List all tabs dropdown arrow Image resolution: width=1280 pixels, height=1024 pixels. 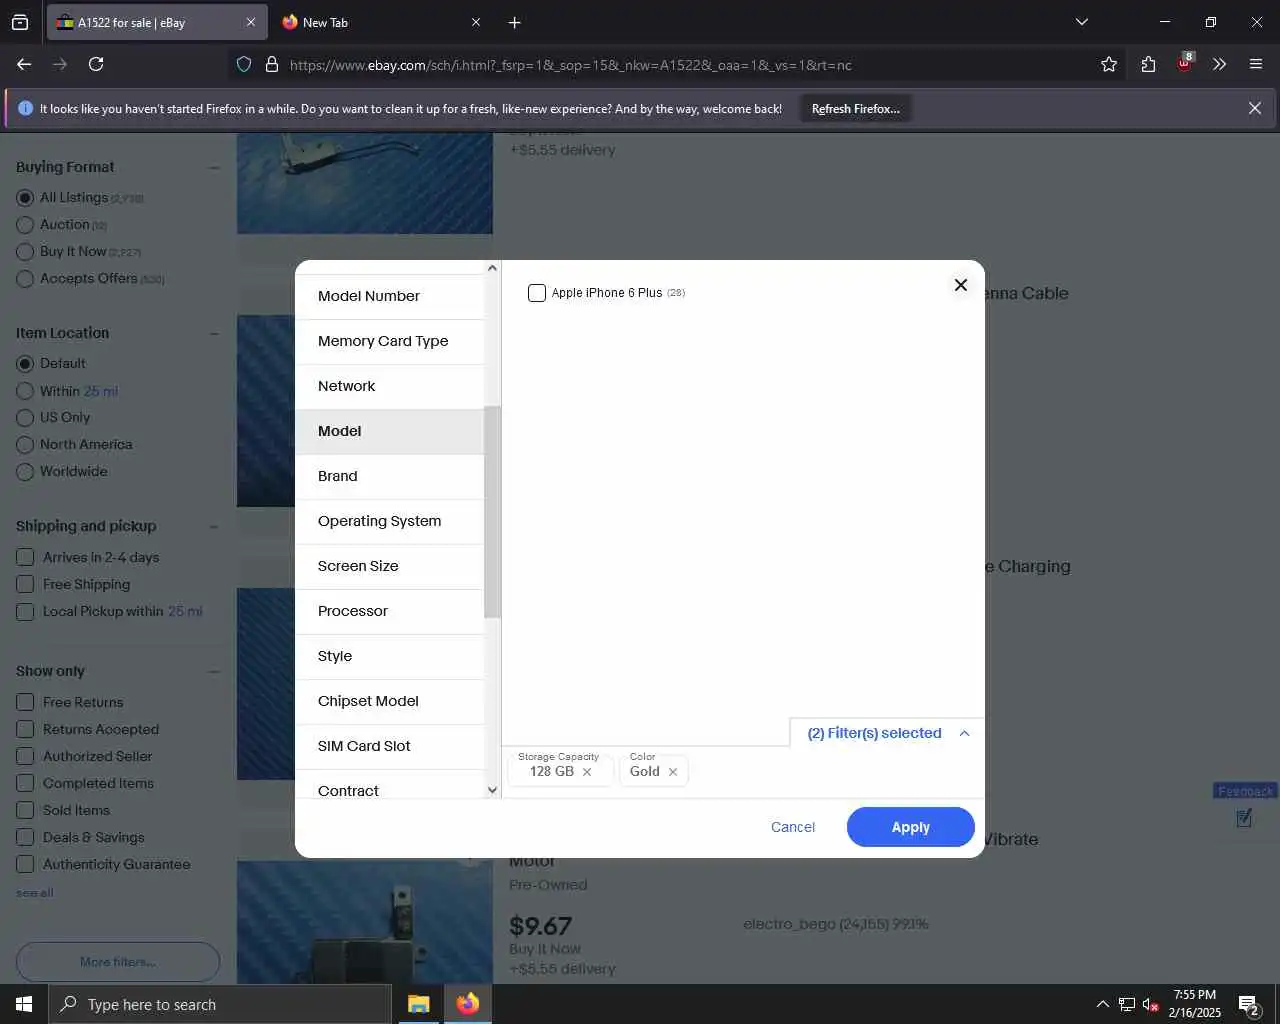coord(1082,22)
